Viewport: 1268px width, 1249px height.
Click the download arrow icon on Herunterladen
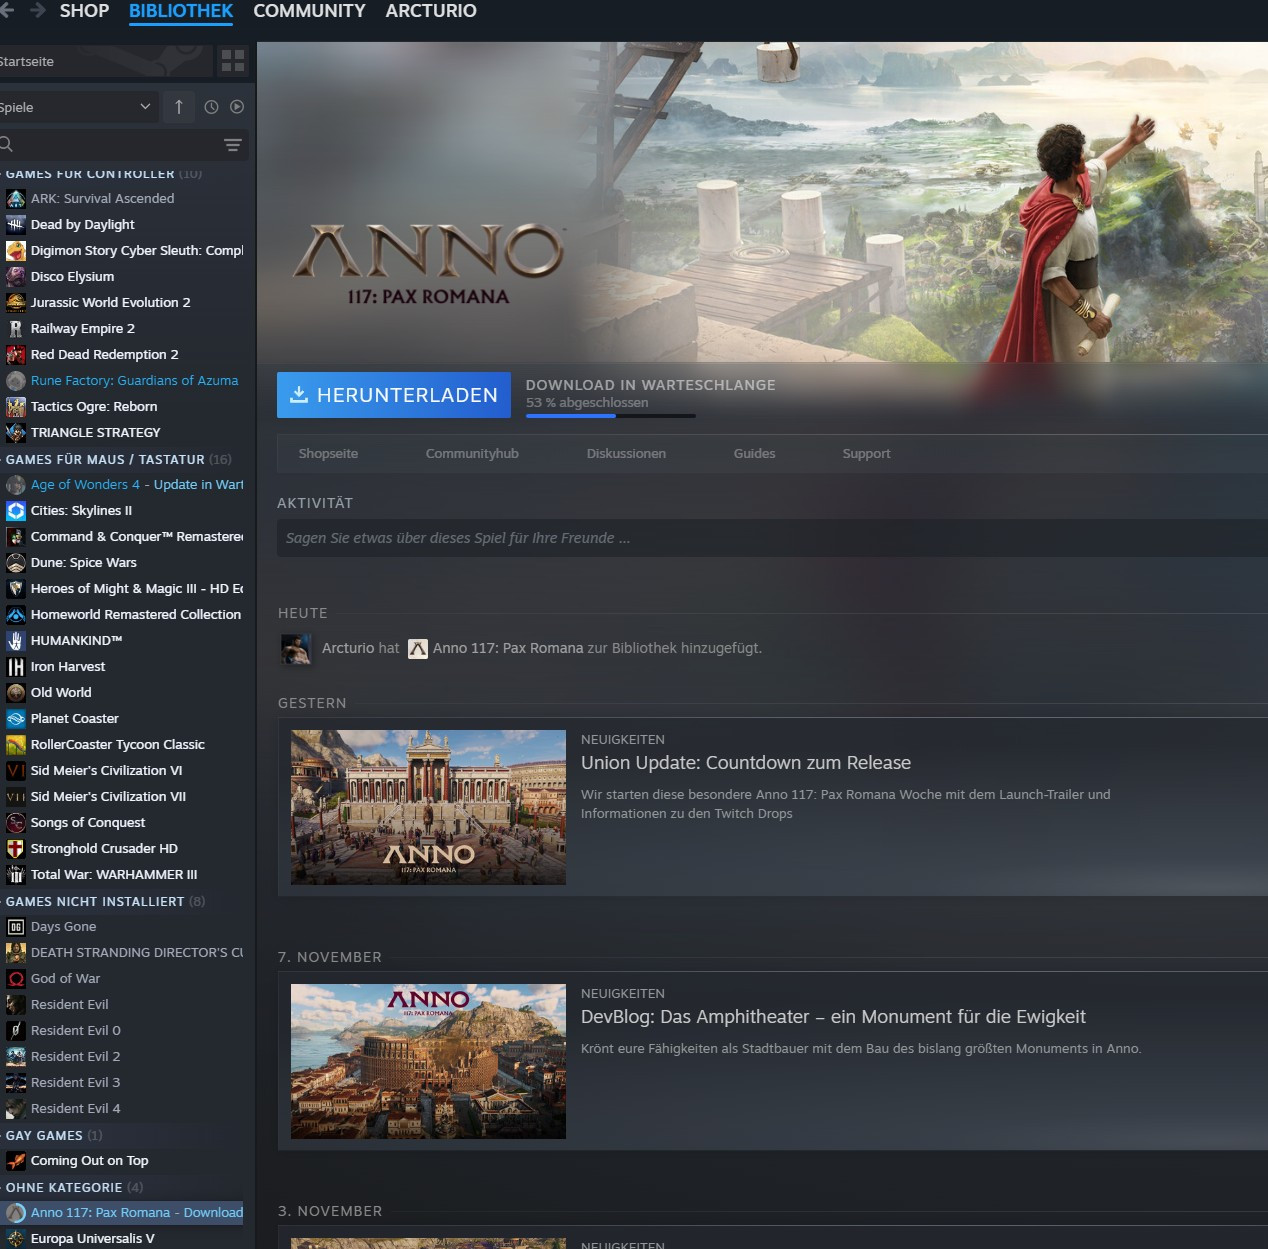coord(299,395)
